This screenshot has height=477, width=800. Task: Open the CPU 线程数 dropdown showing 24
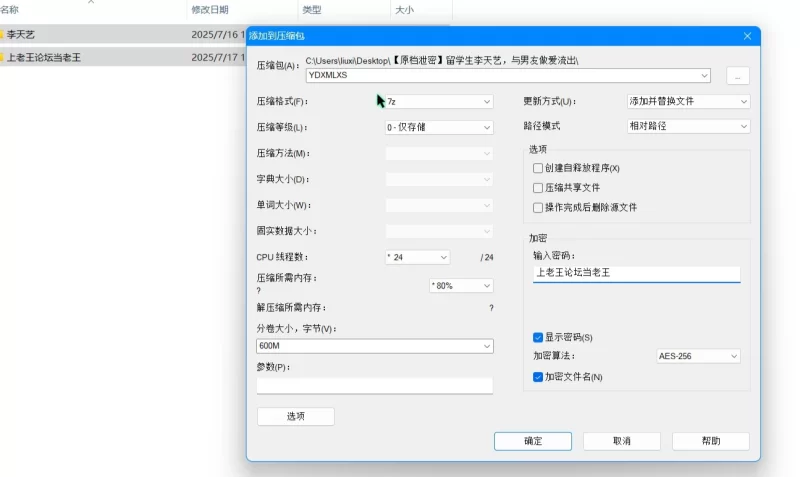pyautogui.click(x=417, y=257)
